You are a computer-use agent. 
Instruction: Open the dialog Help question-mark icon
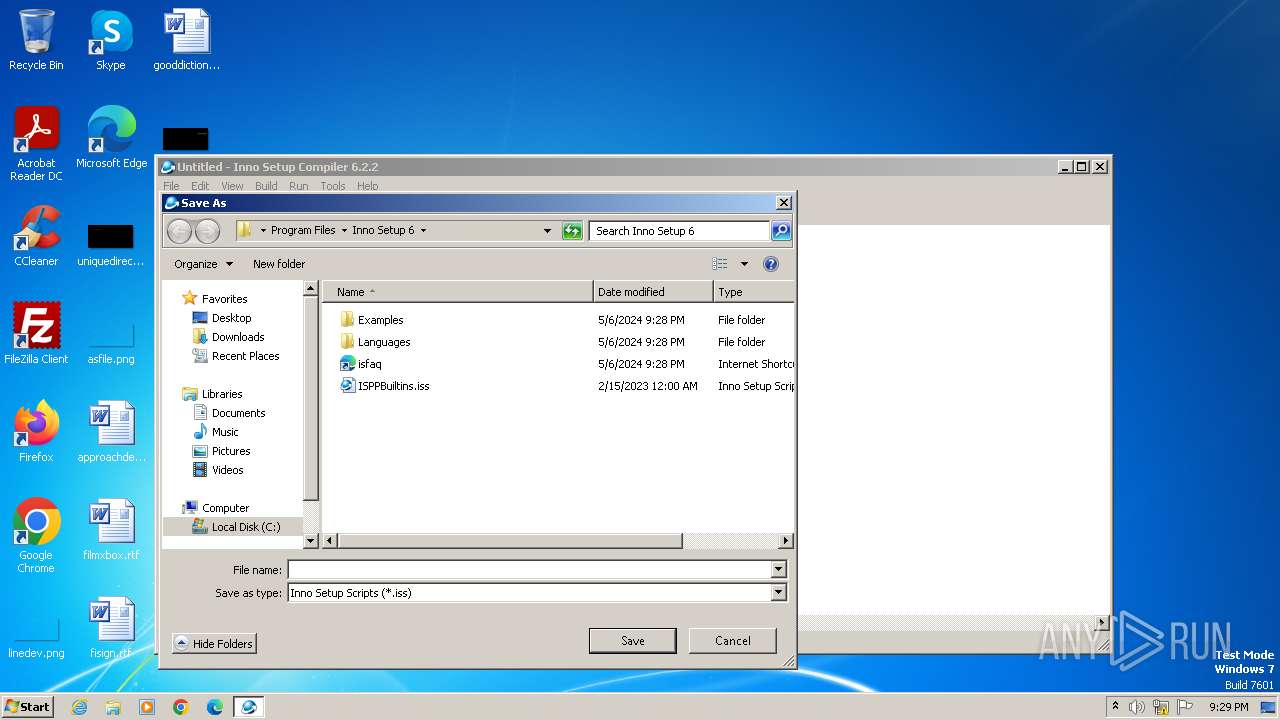(770, 264)
